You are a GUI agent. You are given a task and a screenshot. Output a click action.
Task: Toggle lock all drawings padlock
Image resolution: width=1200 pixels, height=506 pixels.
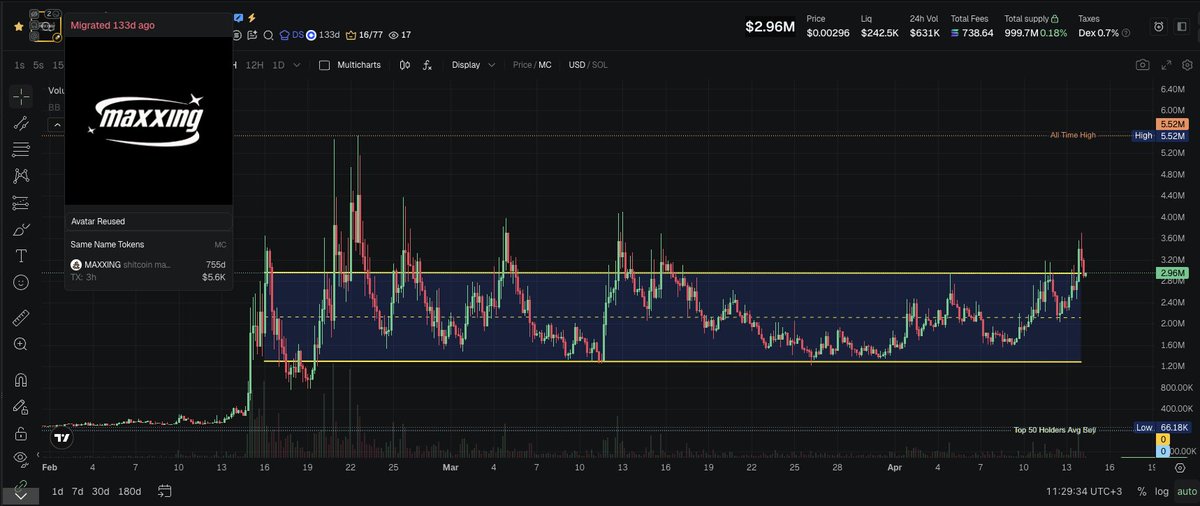click(21, 433)
